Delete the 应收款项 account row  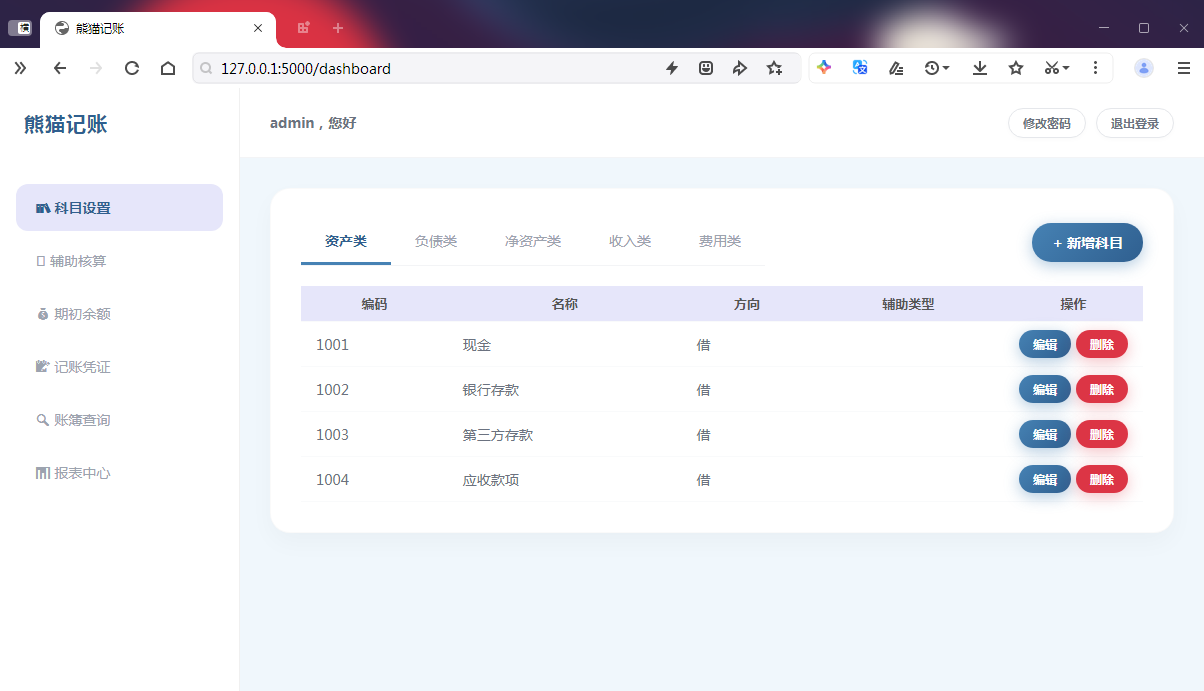[1101, 480]
